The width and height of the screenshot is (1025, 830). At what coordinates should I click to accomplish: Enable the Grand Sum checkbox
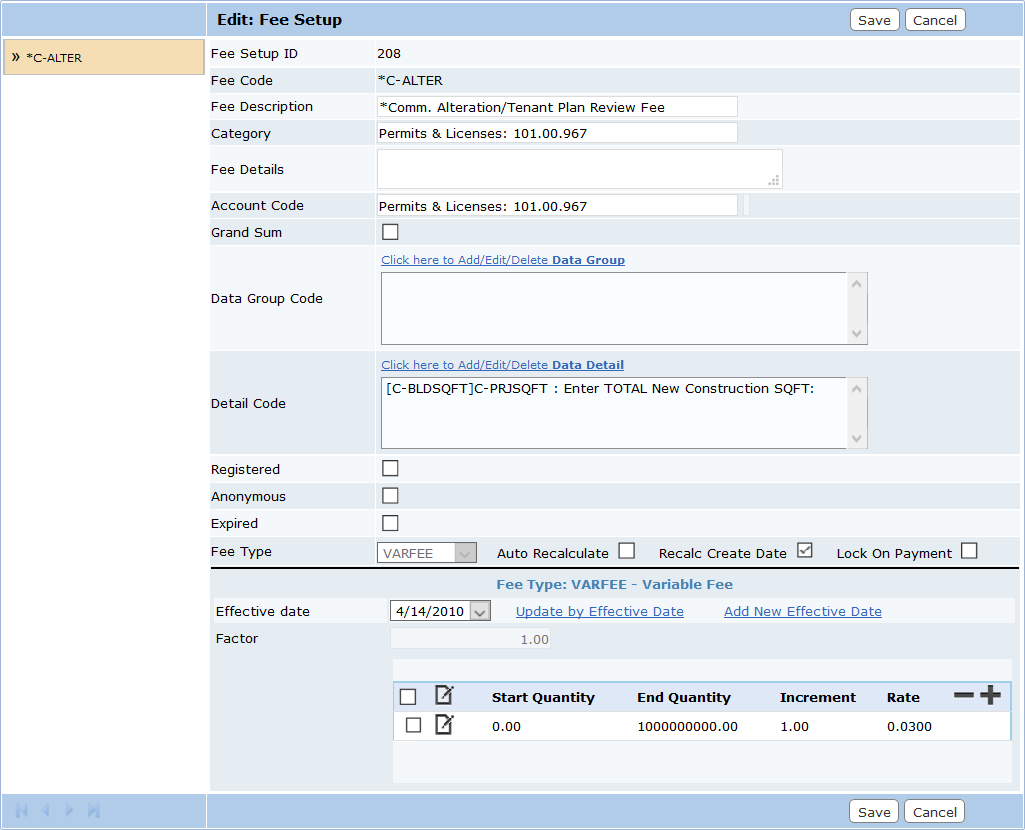coord(390,232)
